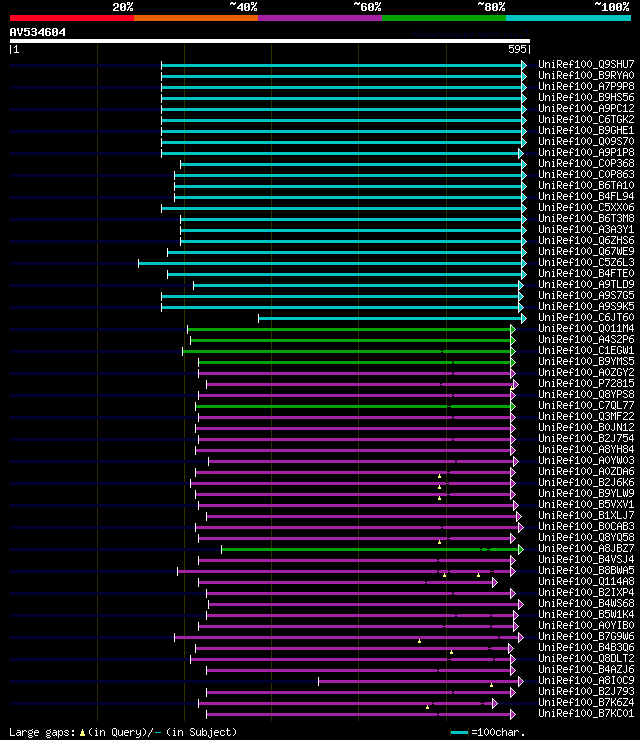Open hit UniRef100_B9RYA0
Screen dimensions: 640x740
(586, 76)
